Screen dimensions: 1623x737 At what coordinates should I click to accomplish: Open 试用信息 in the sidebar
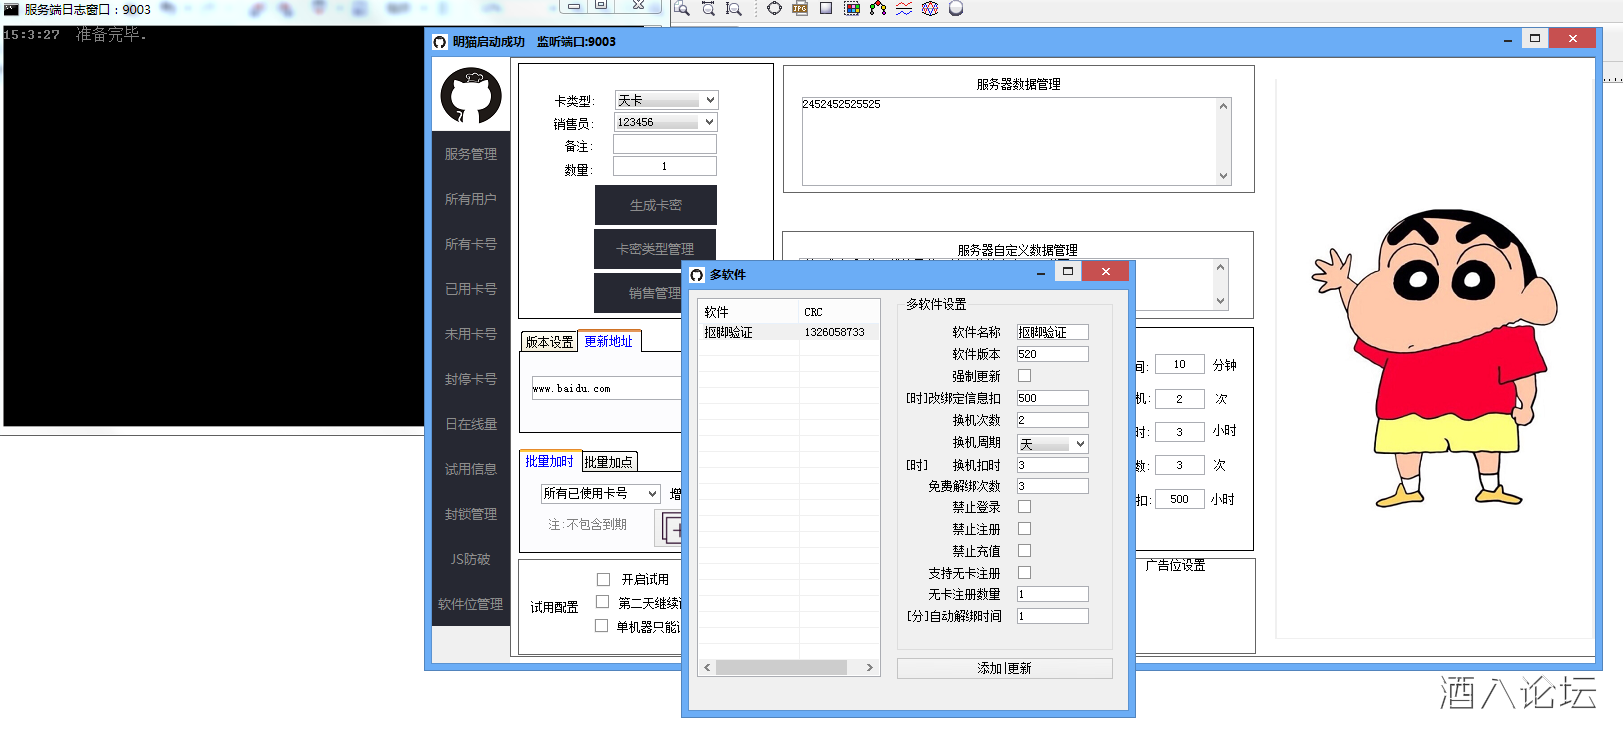[x=471, y=469]
